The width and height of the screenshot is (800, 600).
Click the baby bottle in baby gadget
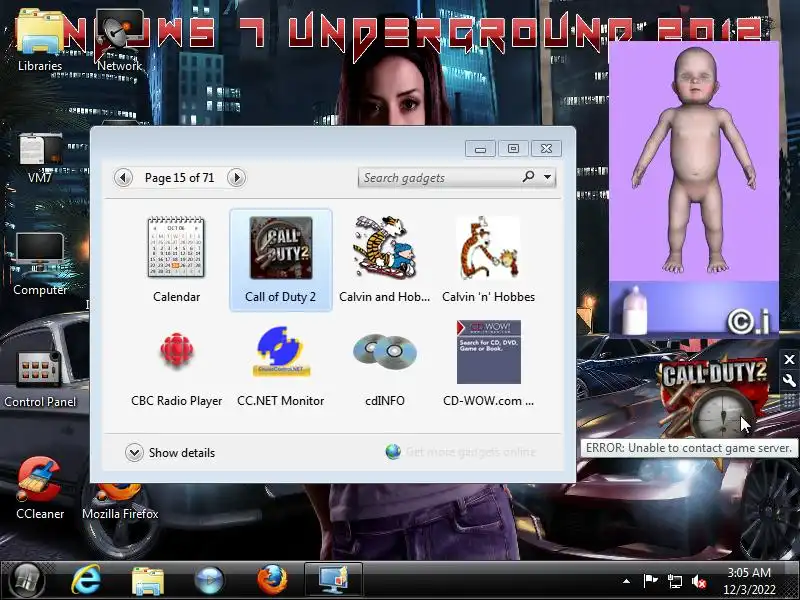pyautogui.click(x=635, y=311)
